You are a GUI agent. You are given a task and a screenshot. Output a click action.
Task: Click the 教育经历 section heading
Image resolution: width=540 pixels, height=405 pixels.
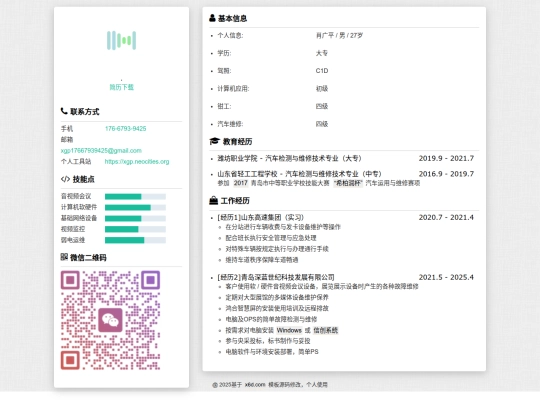pos(237,142)
